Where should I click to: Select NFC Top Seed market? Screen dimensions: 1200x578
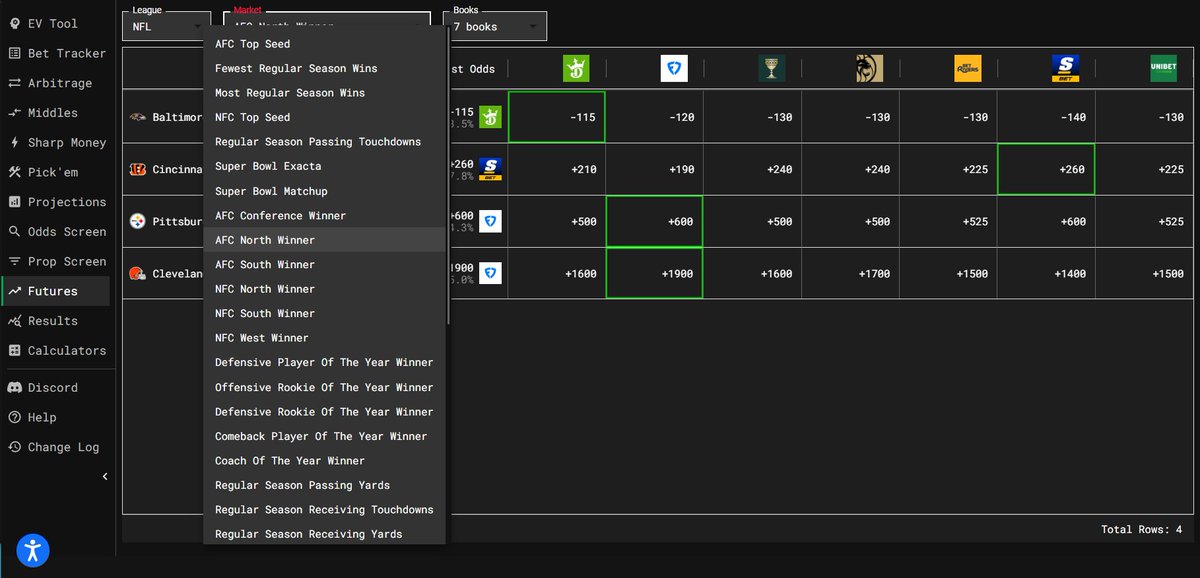(x=325, y=117)
